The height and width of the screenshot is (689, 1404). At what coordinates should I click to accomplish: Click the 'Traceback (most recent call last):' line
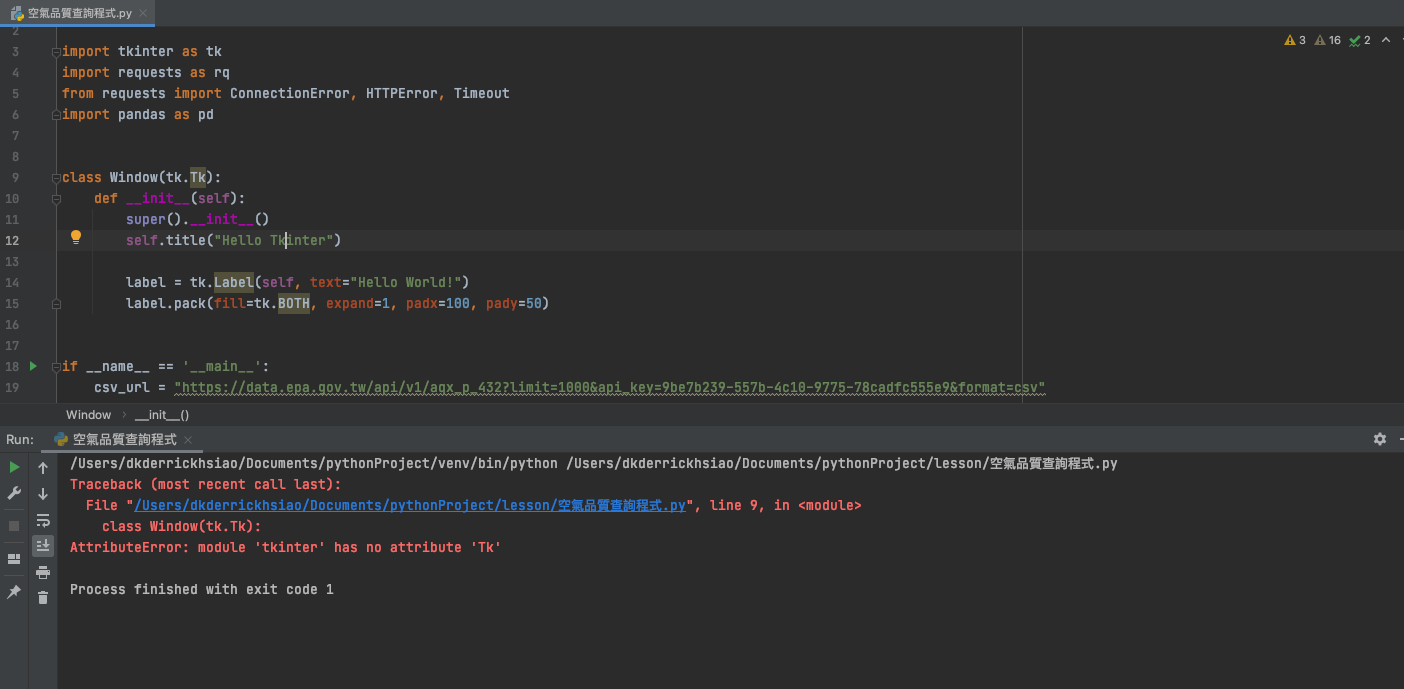pos(206,484)
